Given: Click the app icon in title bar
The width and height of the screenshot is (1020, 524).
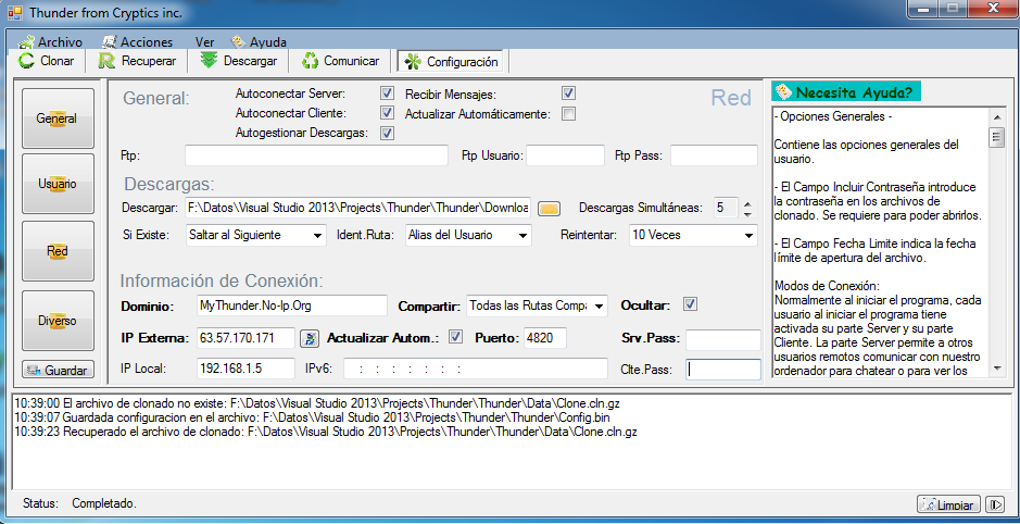Looking at the screenshot, I should 15,13.
